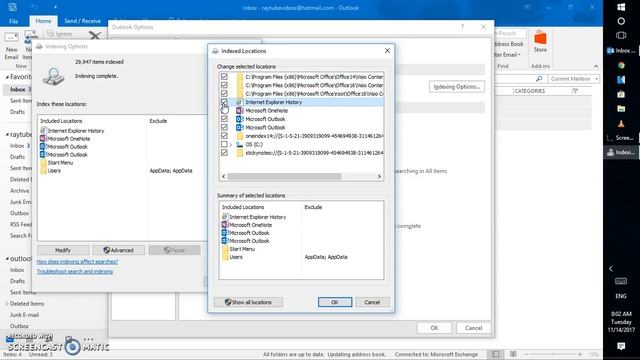Image resolution: width=640 pixels, height=360 pixels.
Task: Collapse the Outlook ribbon with the chevron
Action: pos(596,66)
